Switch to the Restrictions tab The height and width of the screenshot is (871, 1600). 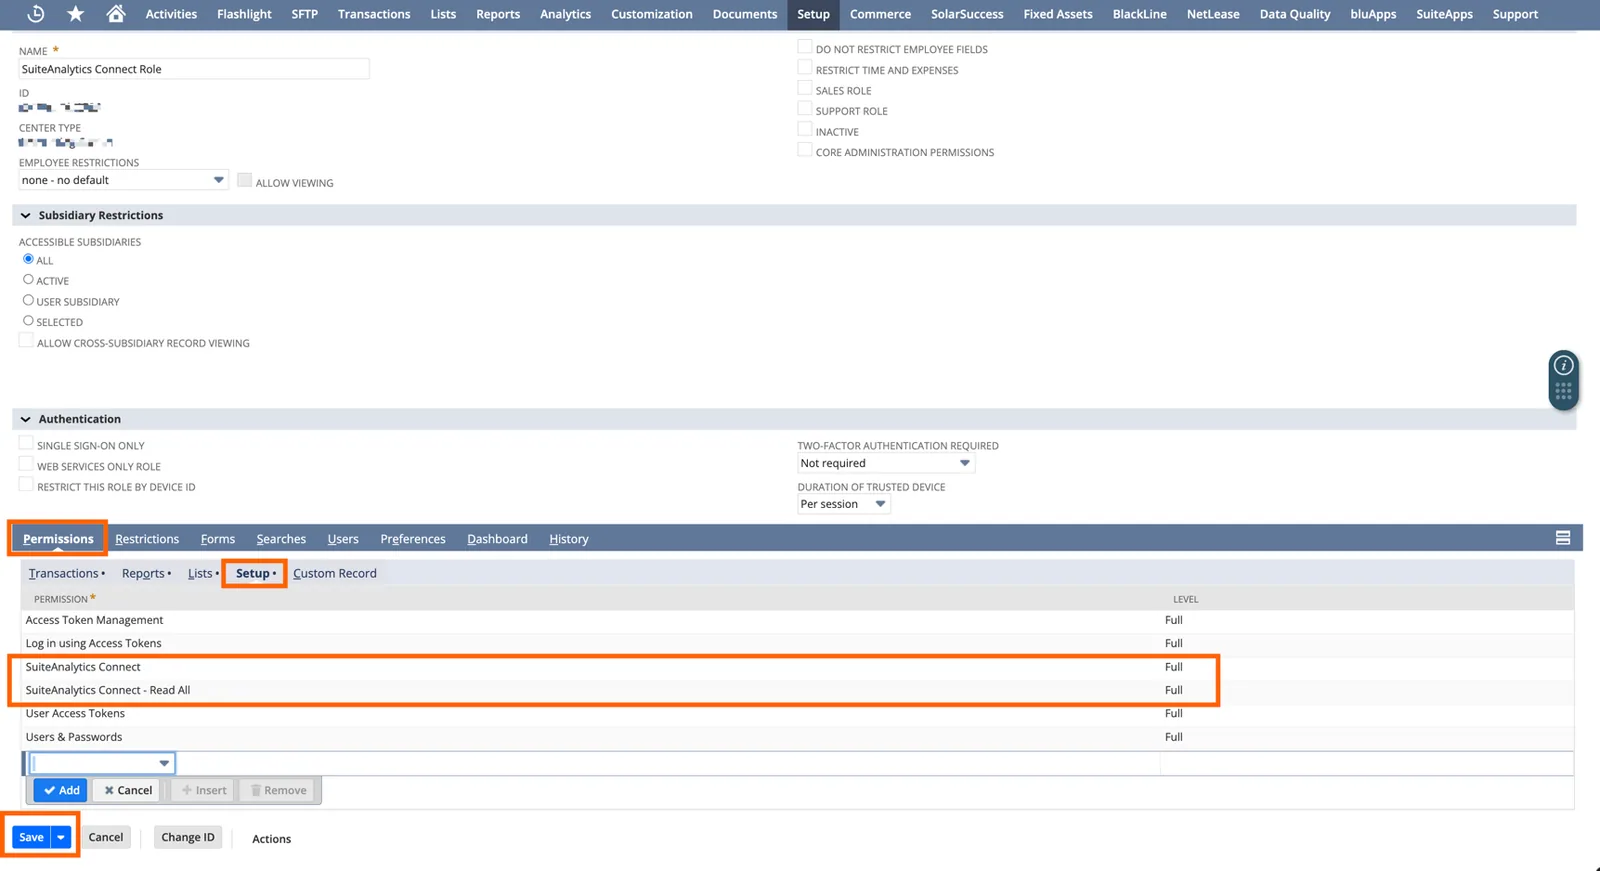point(147,539)
